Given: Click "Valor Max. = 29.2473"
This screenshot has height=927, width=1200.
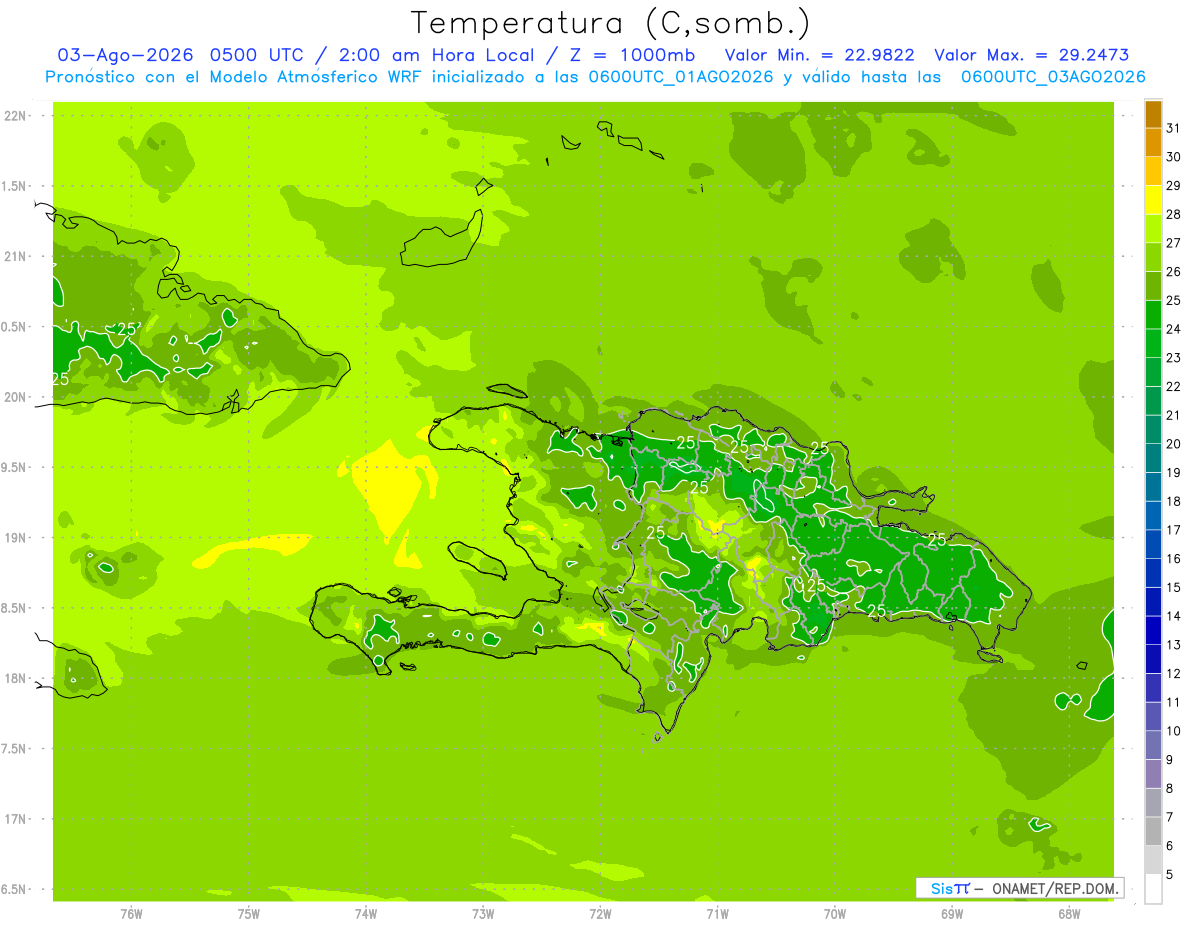Looking at the screenshot, I should pyautogui.click(x=1031, y=55).
